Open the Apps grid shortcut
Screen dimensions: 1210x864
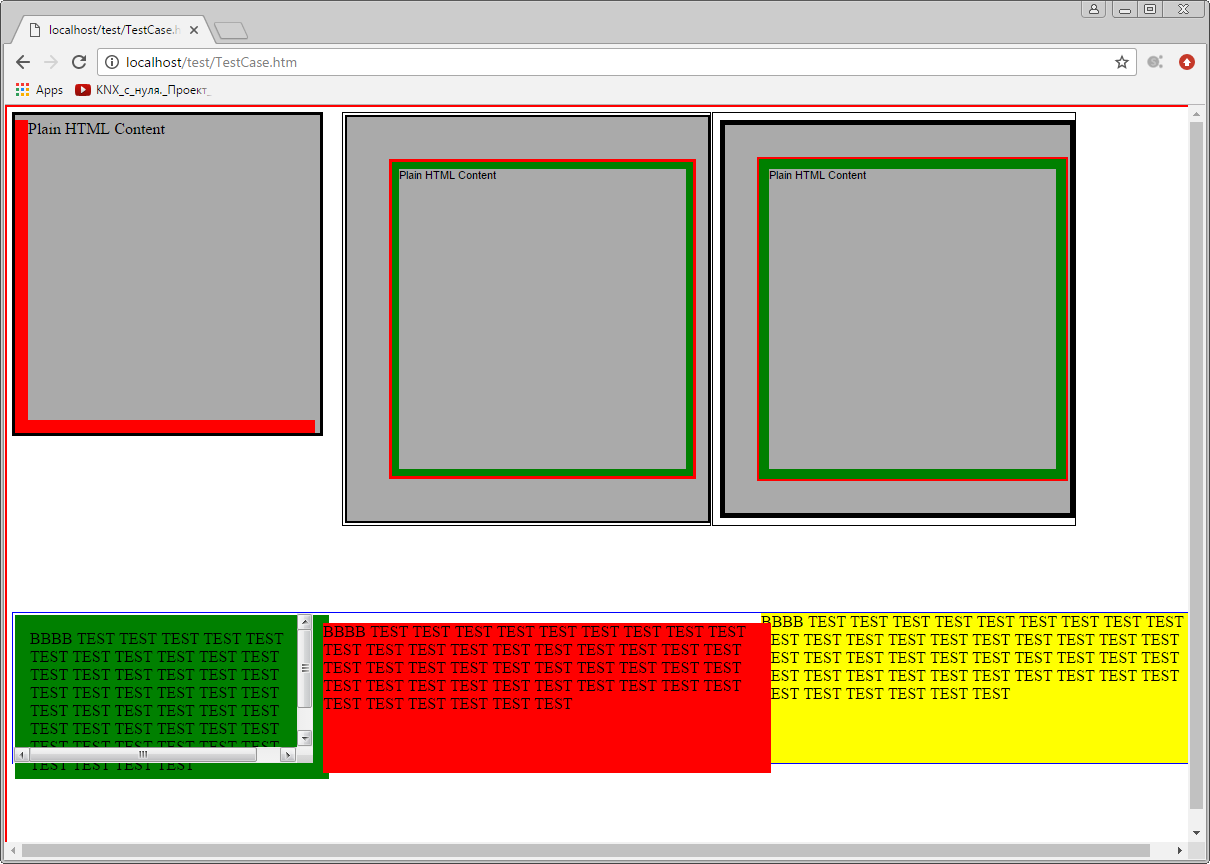[39, 90]
